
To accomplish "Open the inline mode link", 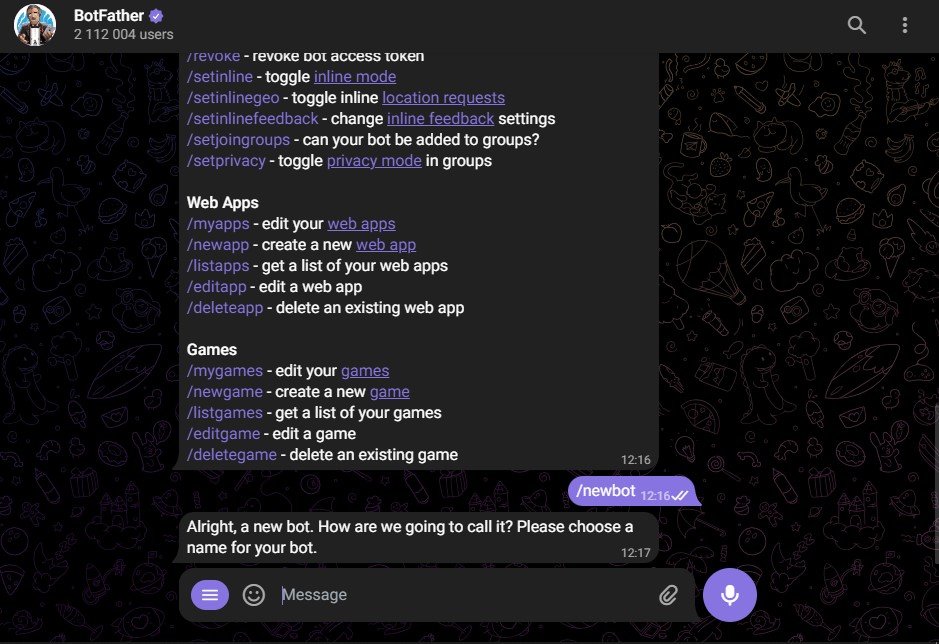I will [x=355, y=77].
